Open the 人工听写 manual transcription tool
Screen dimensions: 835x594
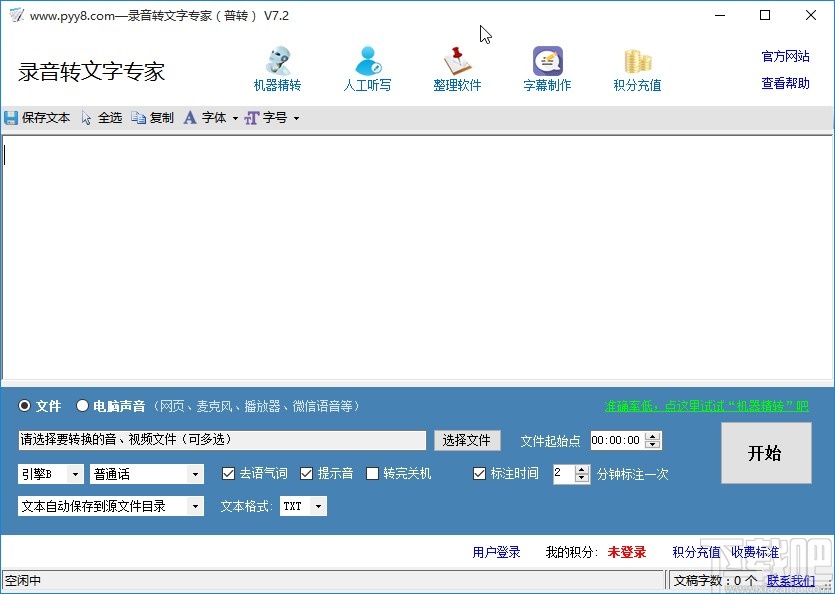tap(367, 66)
